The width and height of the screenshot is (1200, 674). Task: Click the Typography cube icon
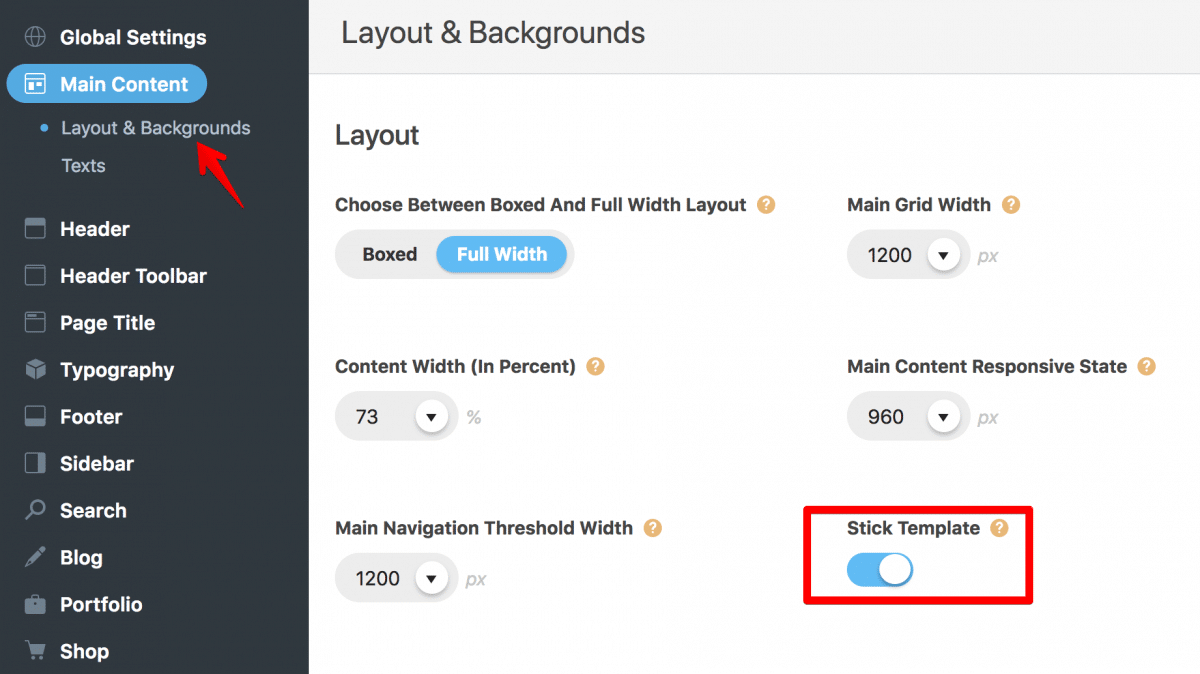[32, 369]
